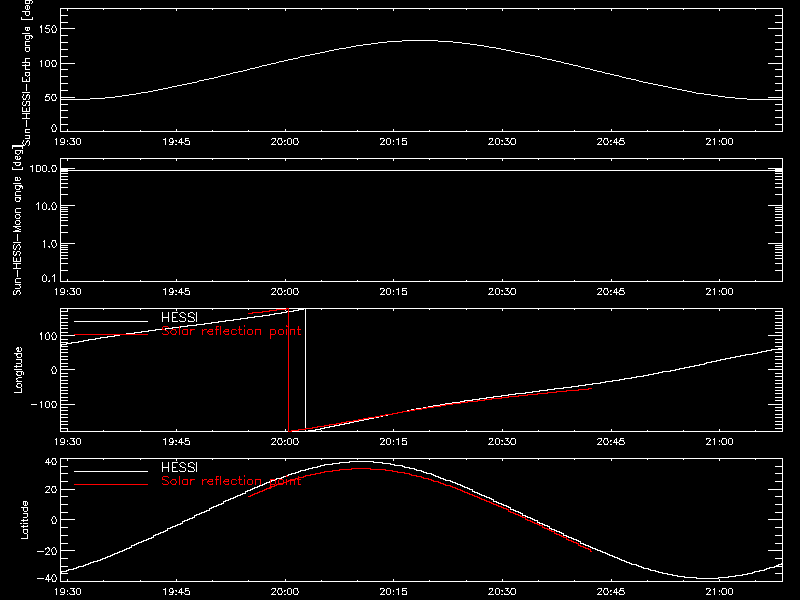Click the 'Sun-HESSI-Earth angle' axis title
Screen dimensions: 800x600
pos(26,73)
